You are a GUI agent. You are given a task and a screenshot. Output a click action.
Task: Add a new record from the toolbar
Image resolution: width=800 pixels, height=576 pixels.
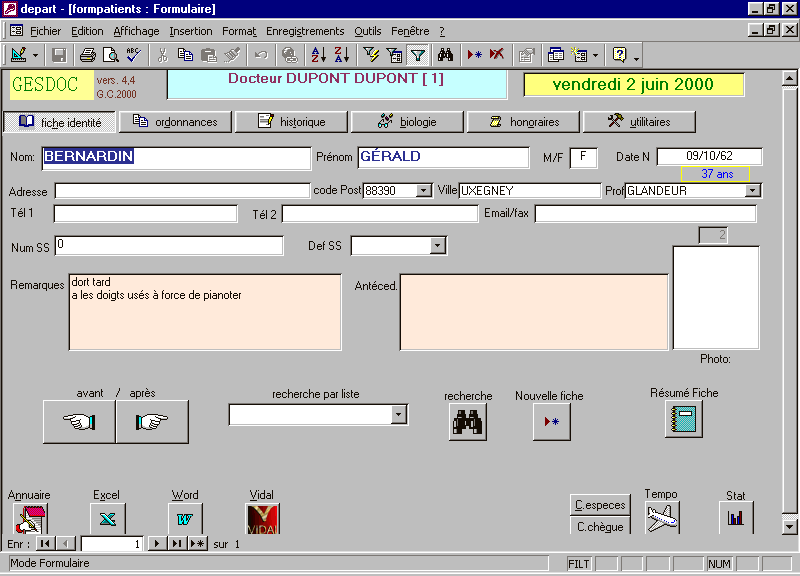pos(474,55)
